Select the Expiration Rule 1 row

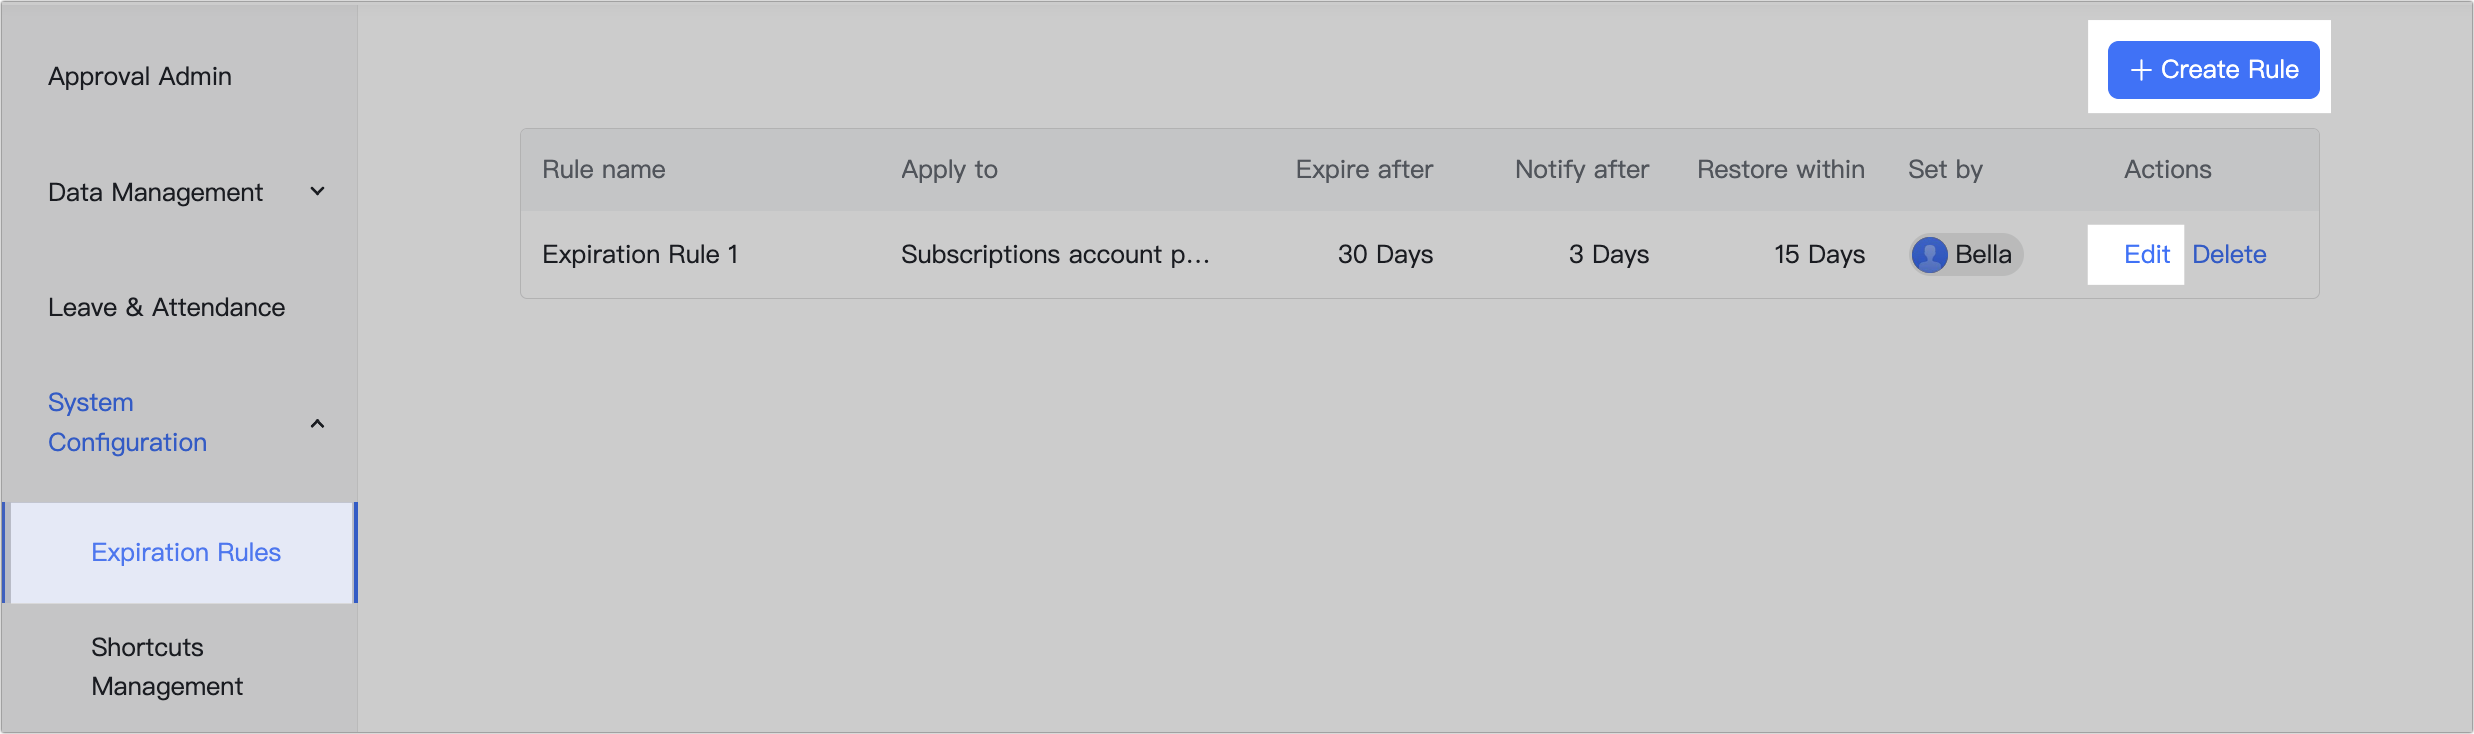pos(641,255)
